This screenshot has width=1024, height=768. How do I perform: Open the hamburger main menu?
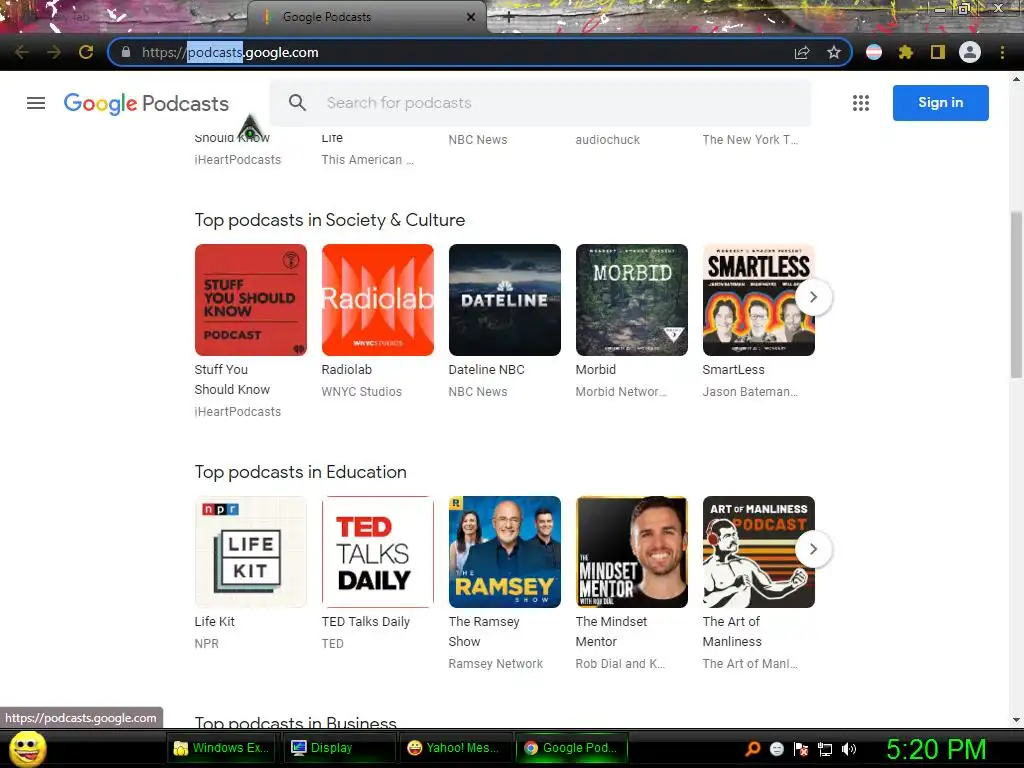(x=36, y=103)
